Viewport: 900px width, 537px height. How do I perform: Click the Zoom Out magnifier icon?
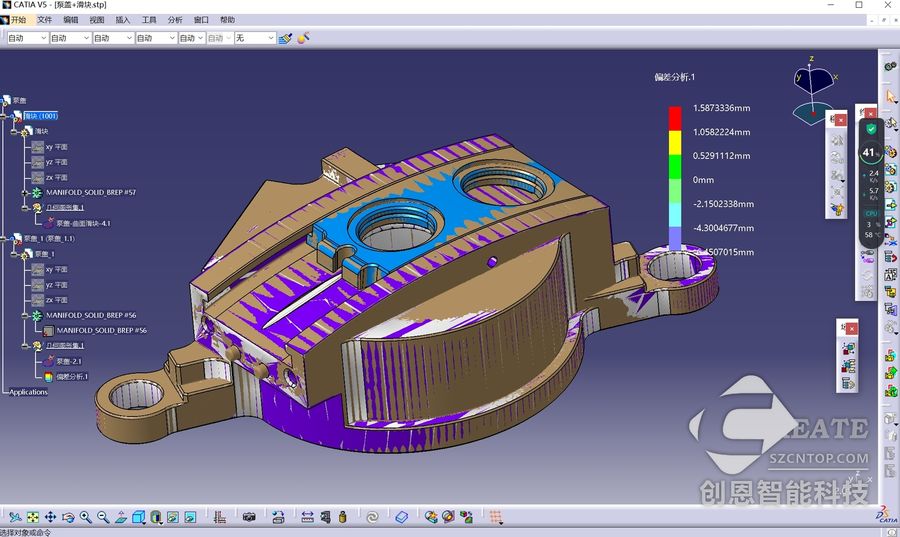coord(103,517)
